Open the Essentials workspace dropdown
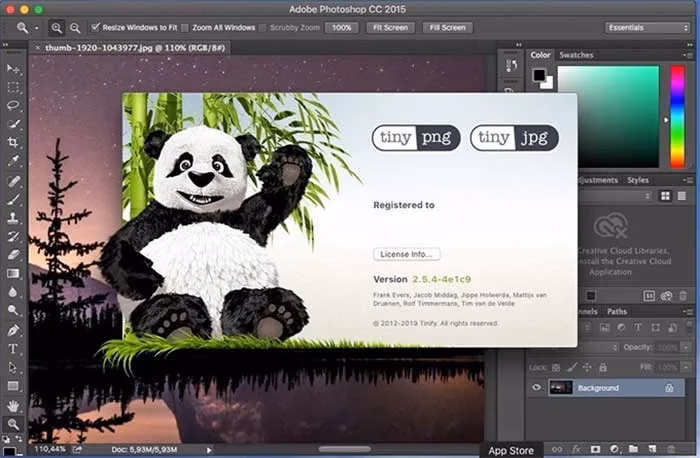This screenshot has width=700, height=458. [647, 28]
